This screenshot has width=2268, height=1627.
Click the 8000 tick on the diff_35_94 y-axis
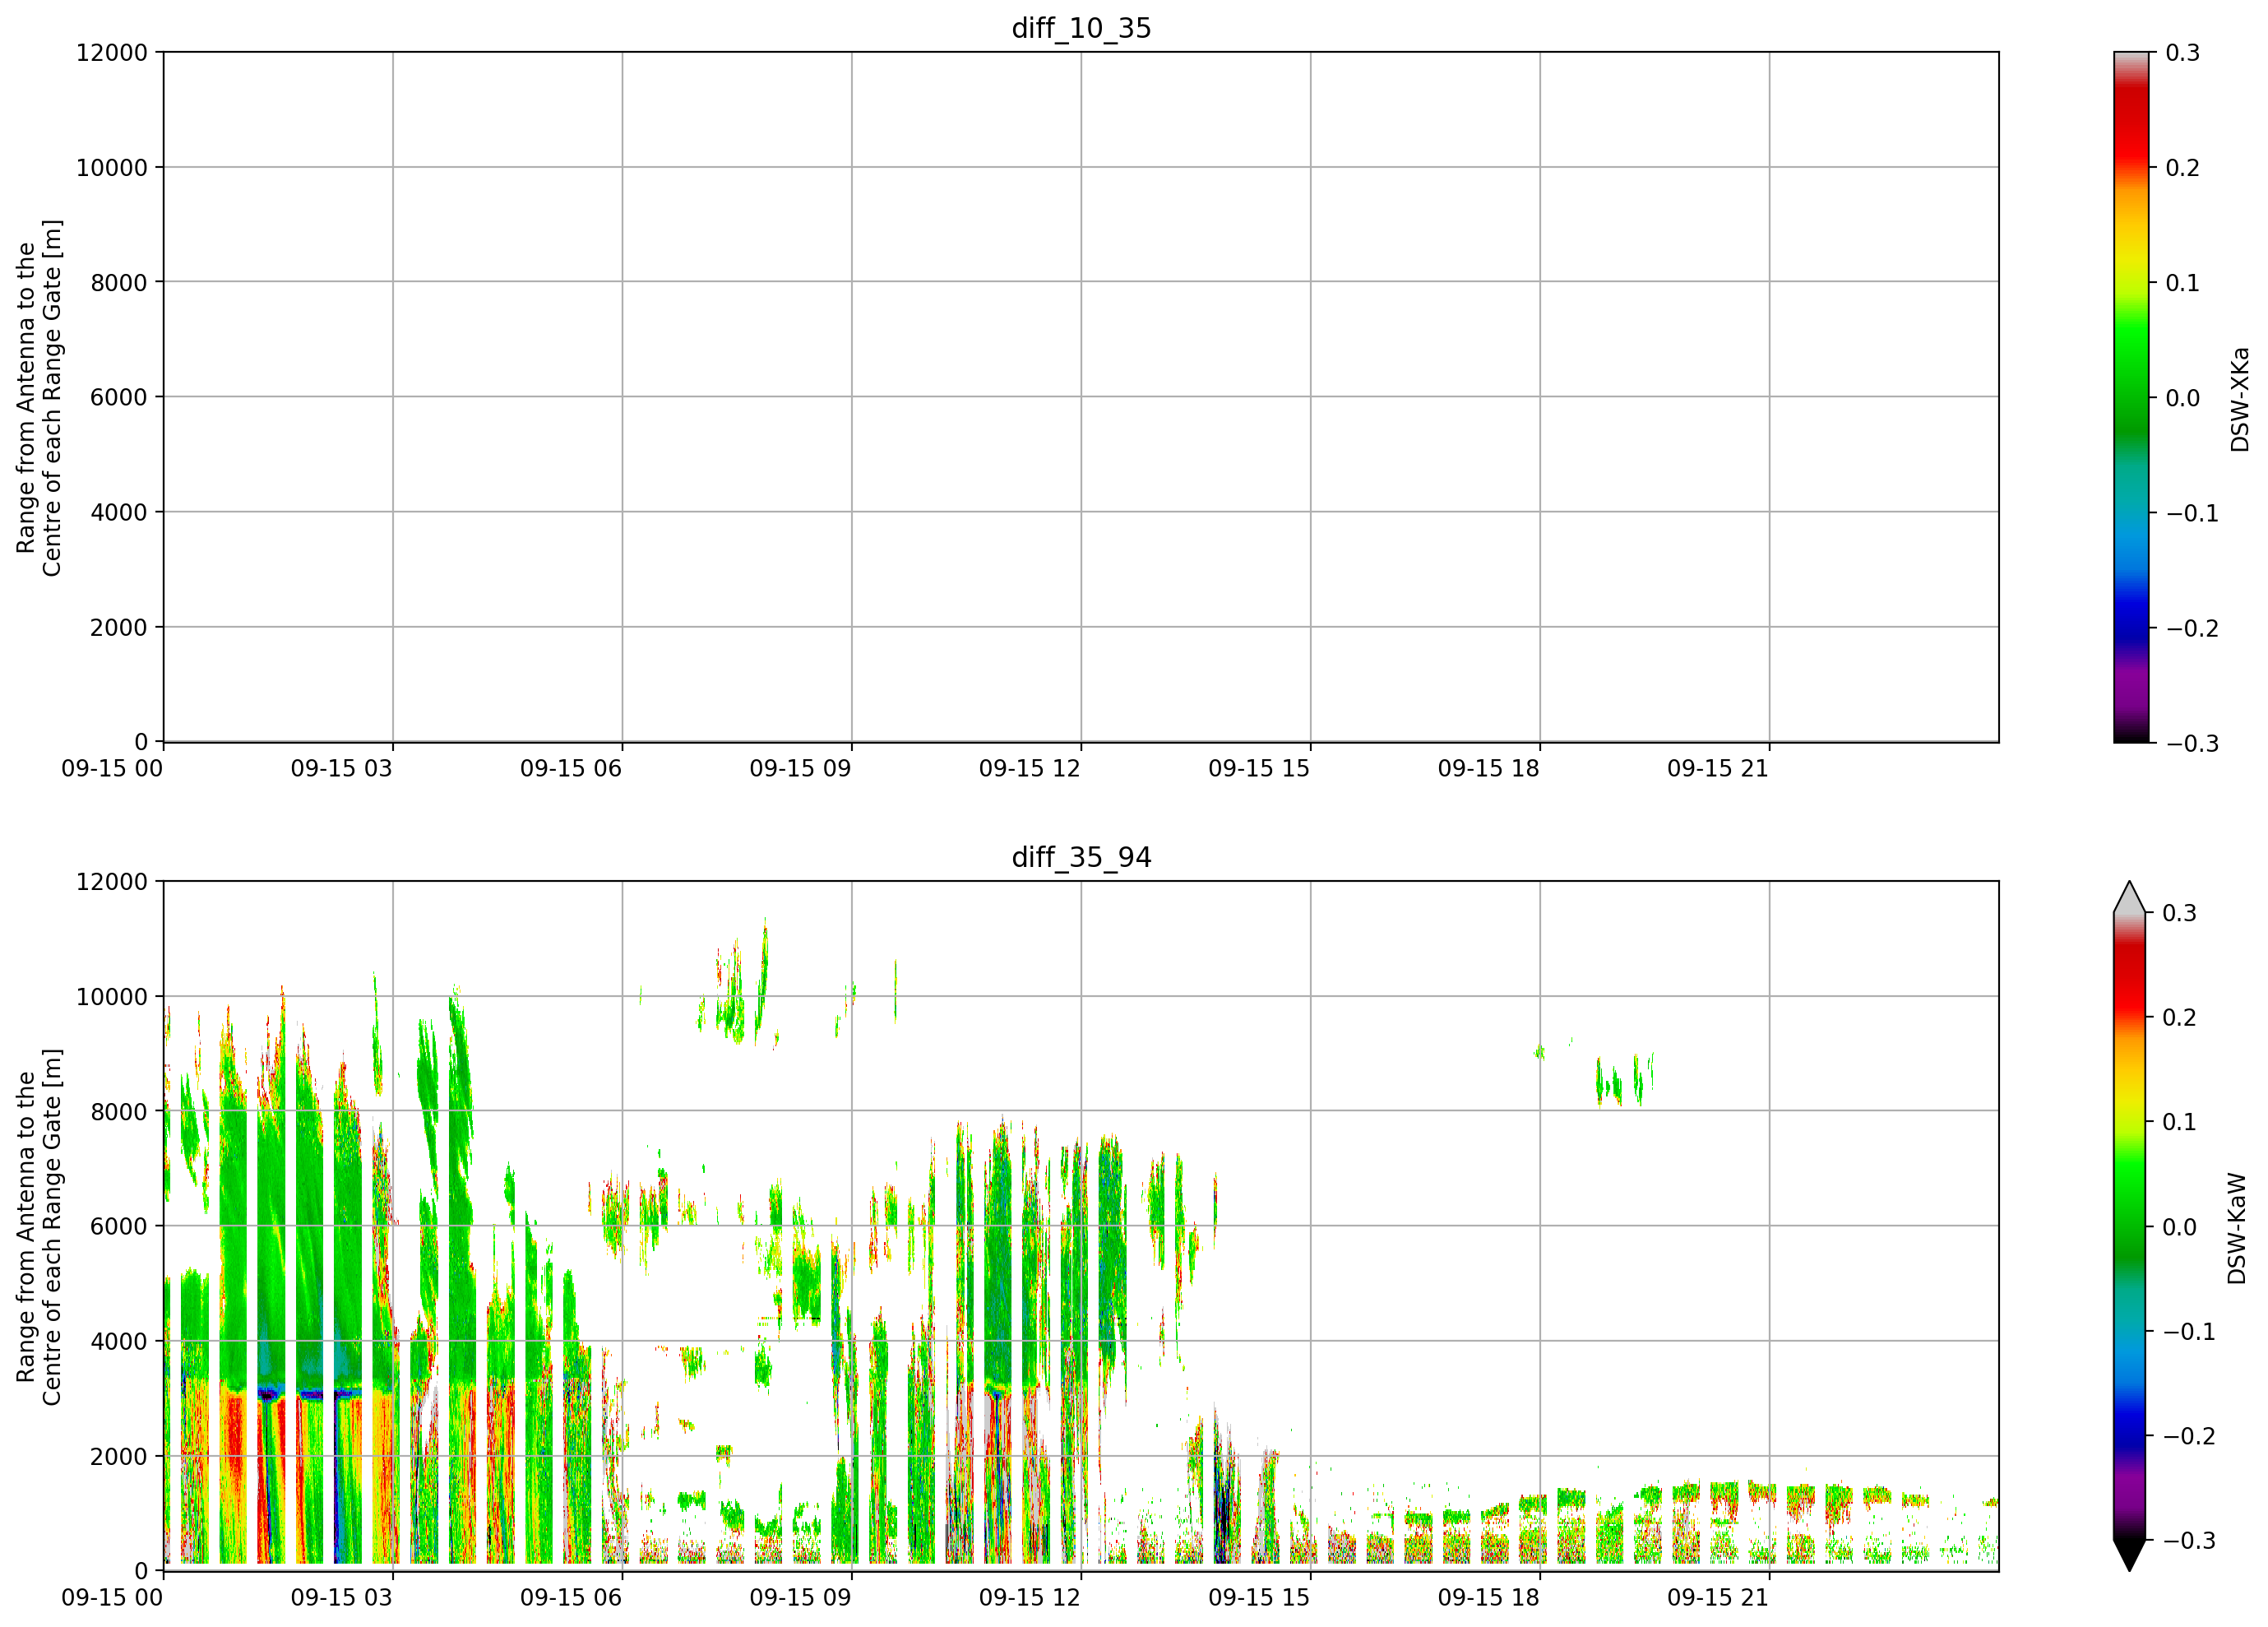pyautogui.click(x=119, y=1111)
